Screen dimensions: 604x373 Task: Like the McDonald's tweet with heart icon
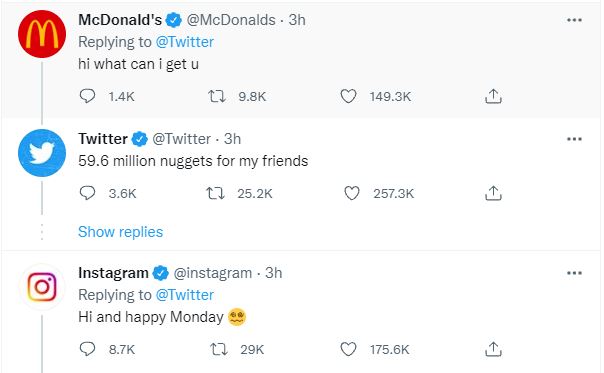348,96
